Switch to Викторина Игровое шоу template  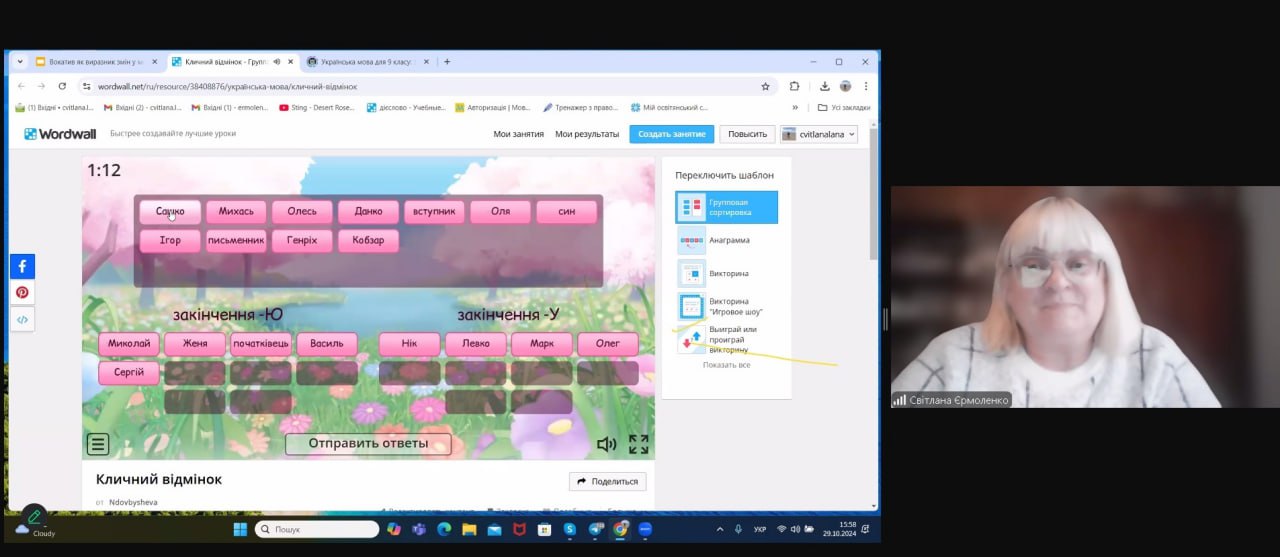pos(720,306)
